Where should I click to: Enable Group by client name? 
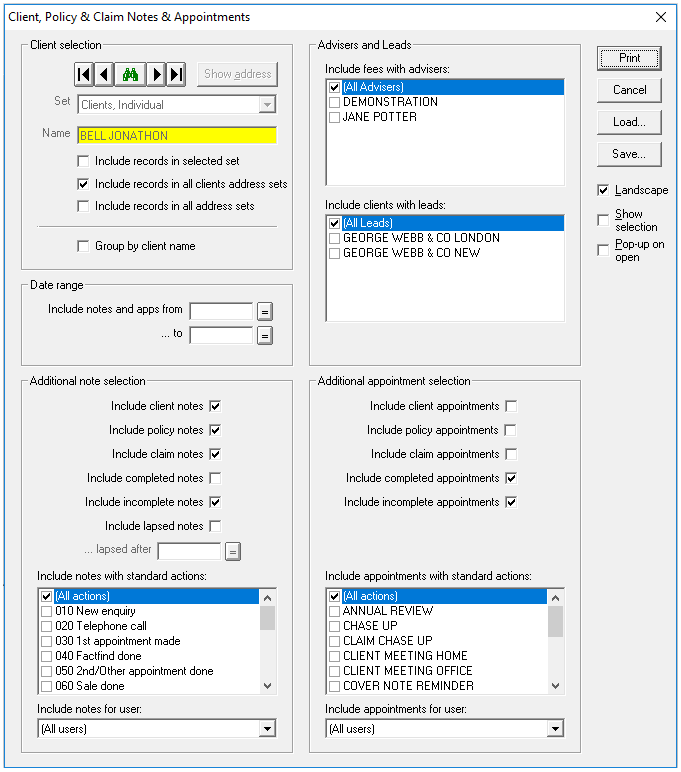[x=83, y=246]
